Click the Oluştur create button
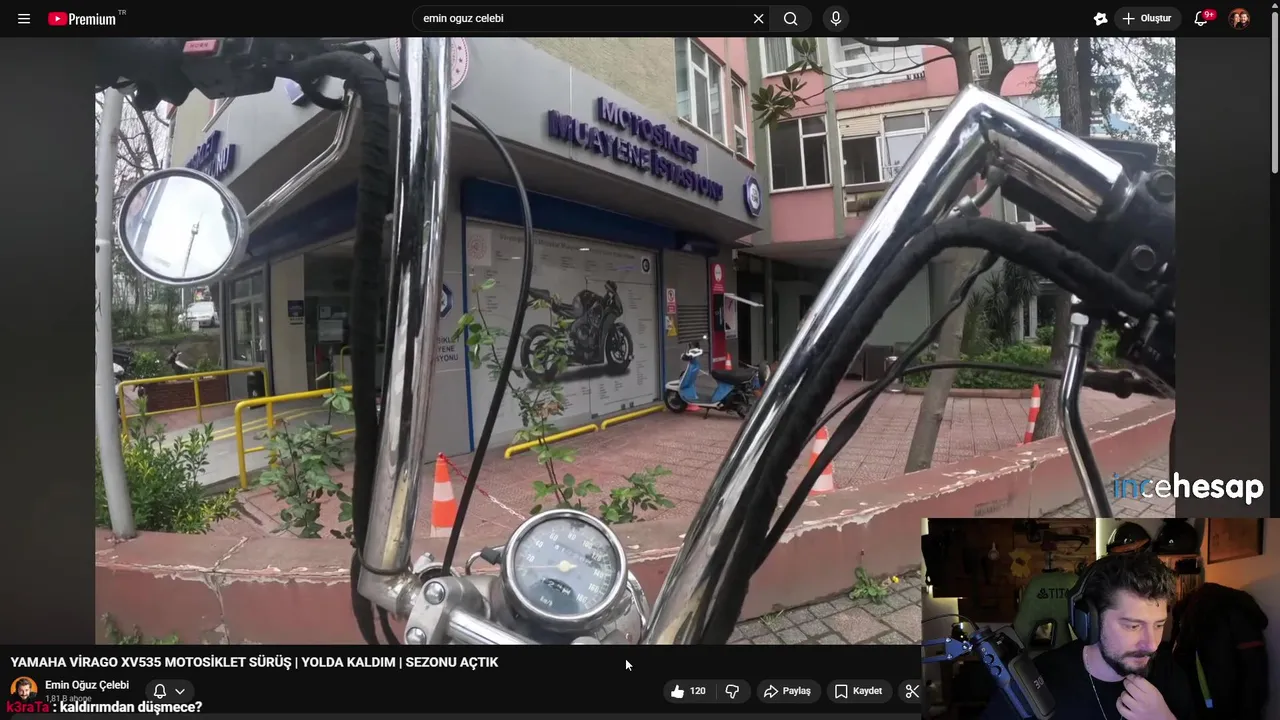 tap(1147, 19)
